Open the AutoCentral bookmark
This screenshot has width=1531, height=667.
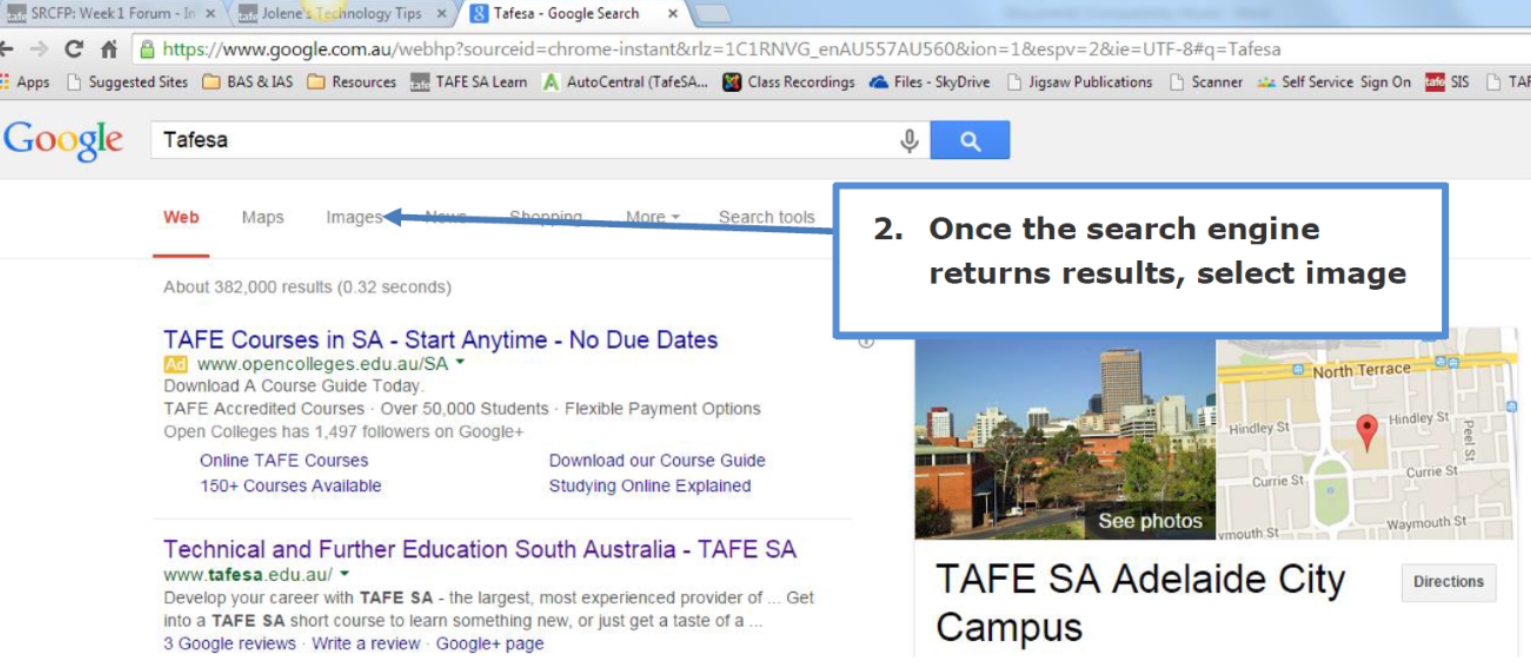click(625, 82)
